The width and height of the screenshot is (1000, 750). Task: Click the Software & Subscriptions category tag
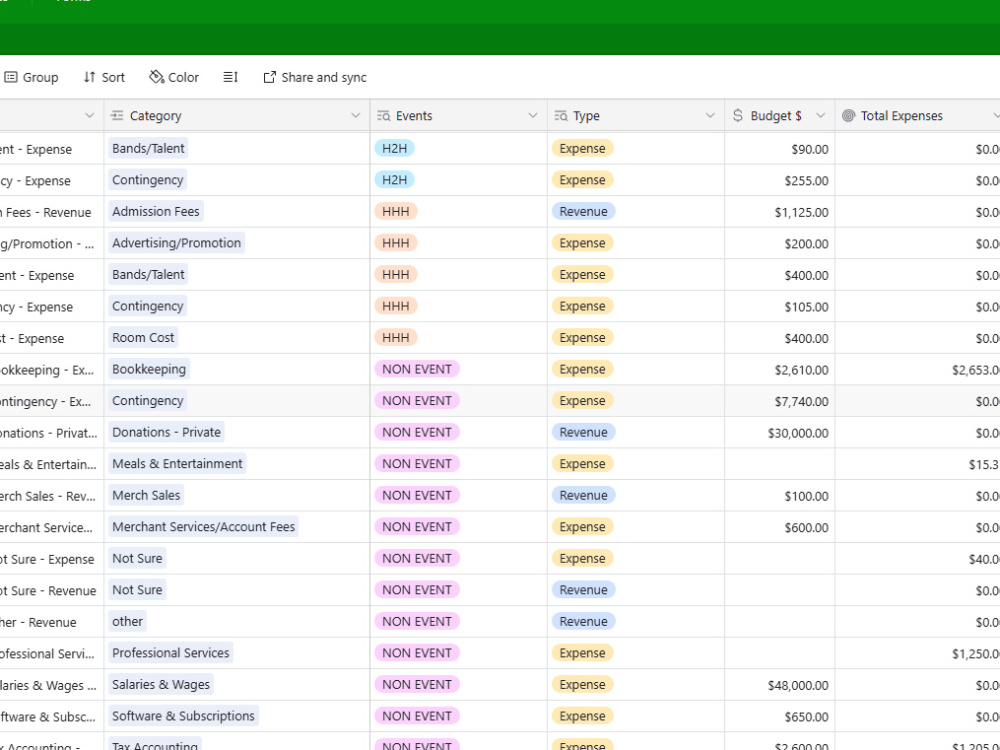[x=183, y=716]
